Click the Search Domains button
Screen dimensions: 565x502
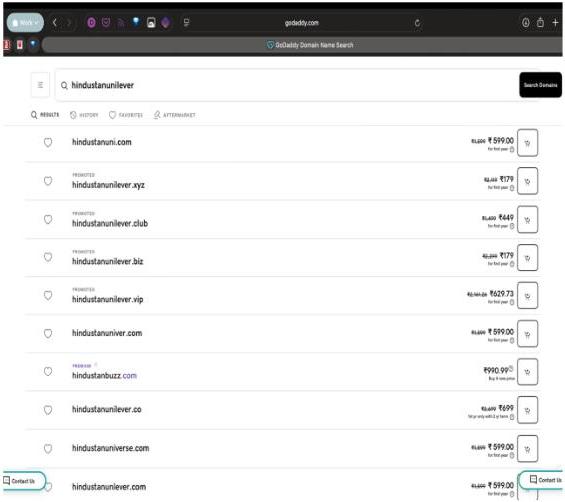pyautogui.click(x=540, y=85)
